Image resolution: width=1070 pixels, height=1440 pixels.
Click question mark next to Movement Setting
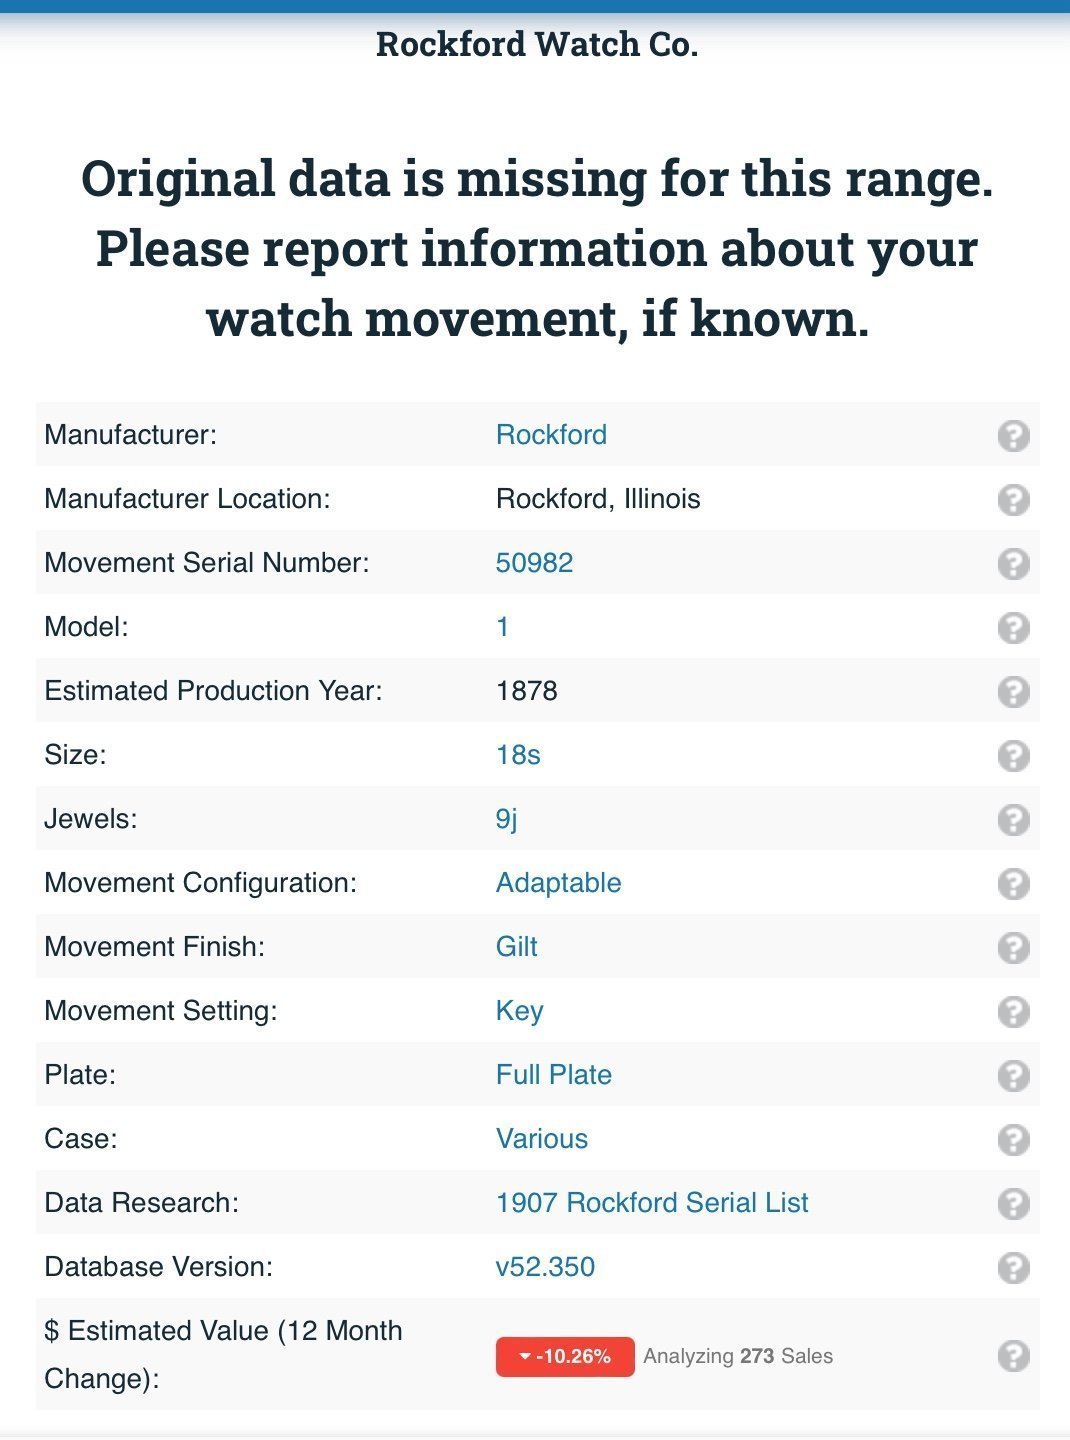click(1013, 1012)
